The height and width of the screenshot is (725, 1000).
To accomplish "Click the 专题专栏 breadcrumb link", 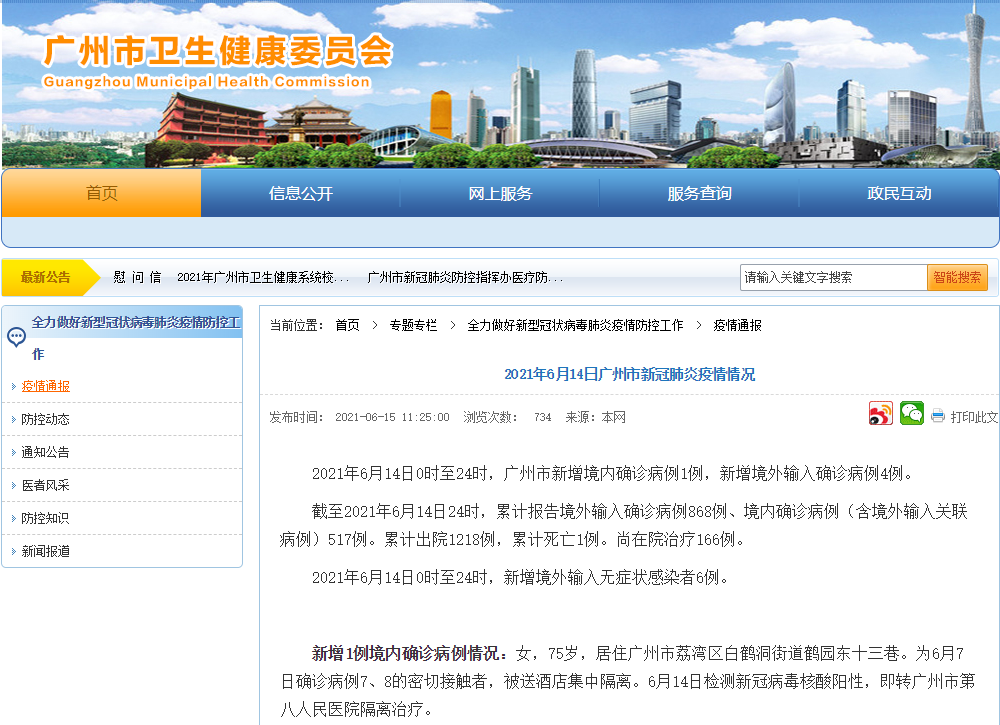I will (x=413, y=326).
